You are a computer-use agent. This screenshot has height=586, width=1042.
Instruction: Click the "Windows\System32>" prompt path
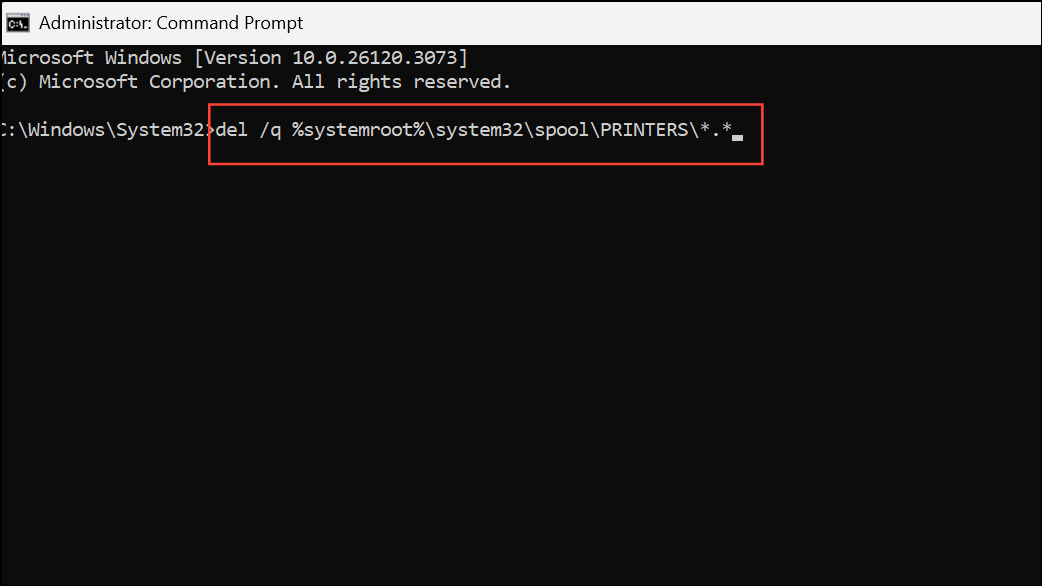[x=110, y=131]
